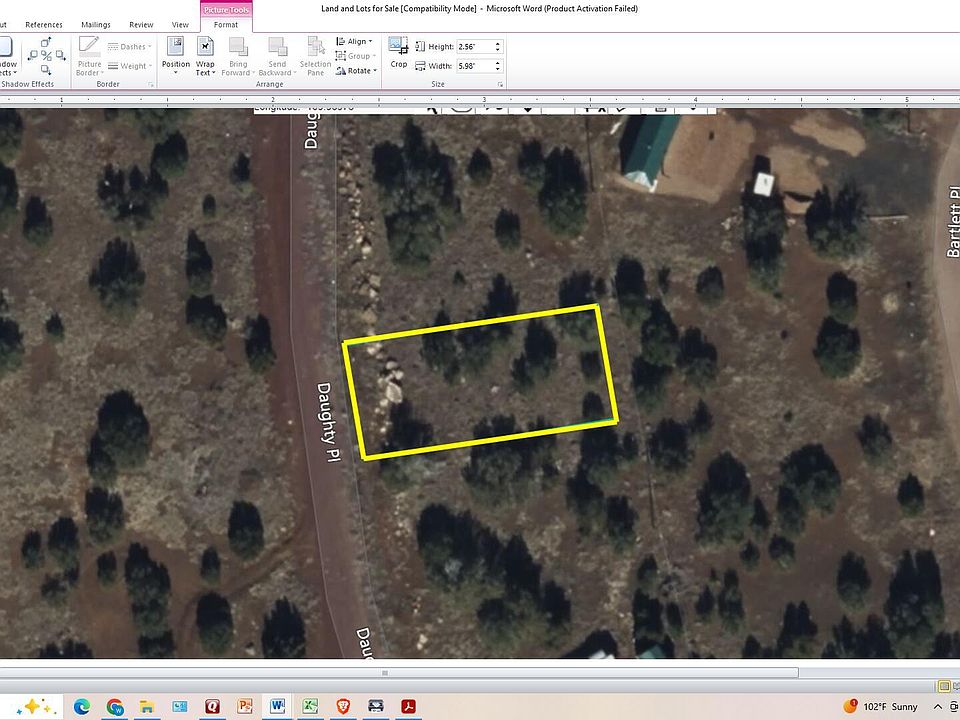
Task: Open the Position dropdown in Arrange group
Action: (176, 56)
